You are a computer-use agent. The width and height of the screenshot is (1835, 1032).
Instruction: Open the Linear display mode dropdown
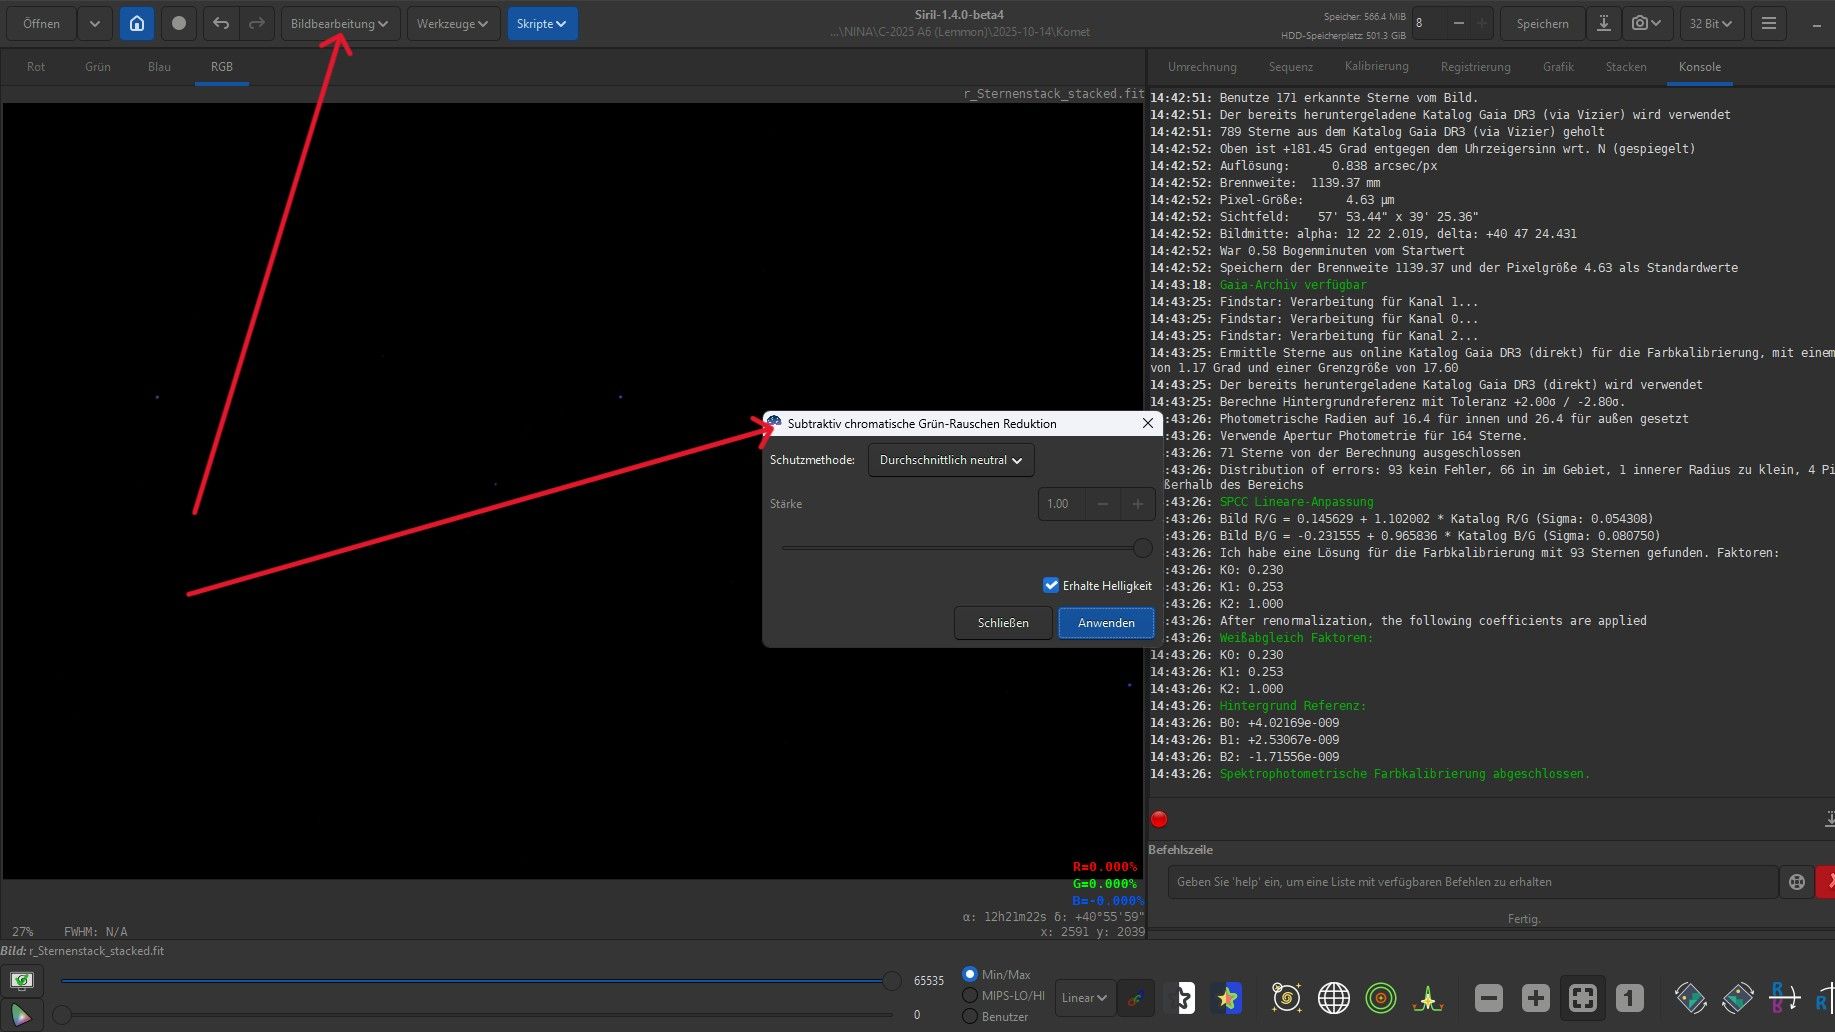point(1084,997)
